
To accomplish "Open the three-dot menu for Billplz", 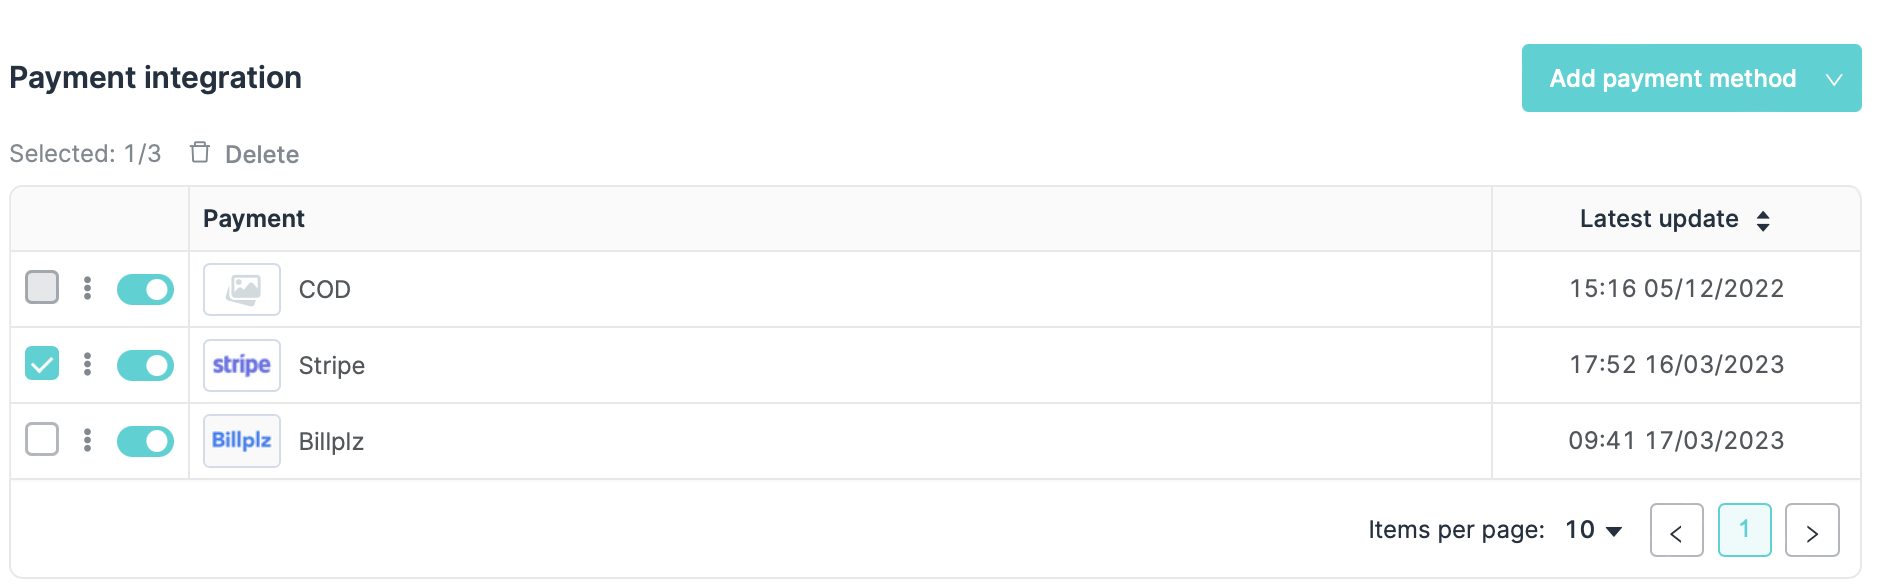I will tap(88, 440).
